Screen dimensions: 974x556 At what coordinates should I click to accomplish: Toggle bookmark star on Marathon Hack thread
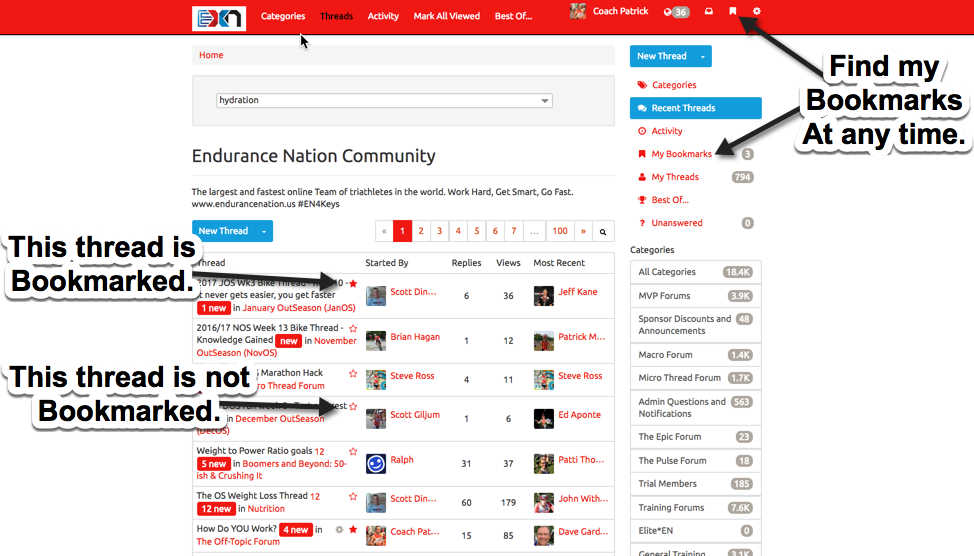(353, 373)
